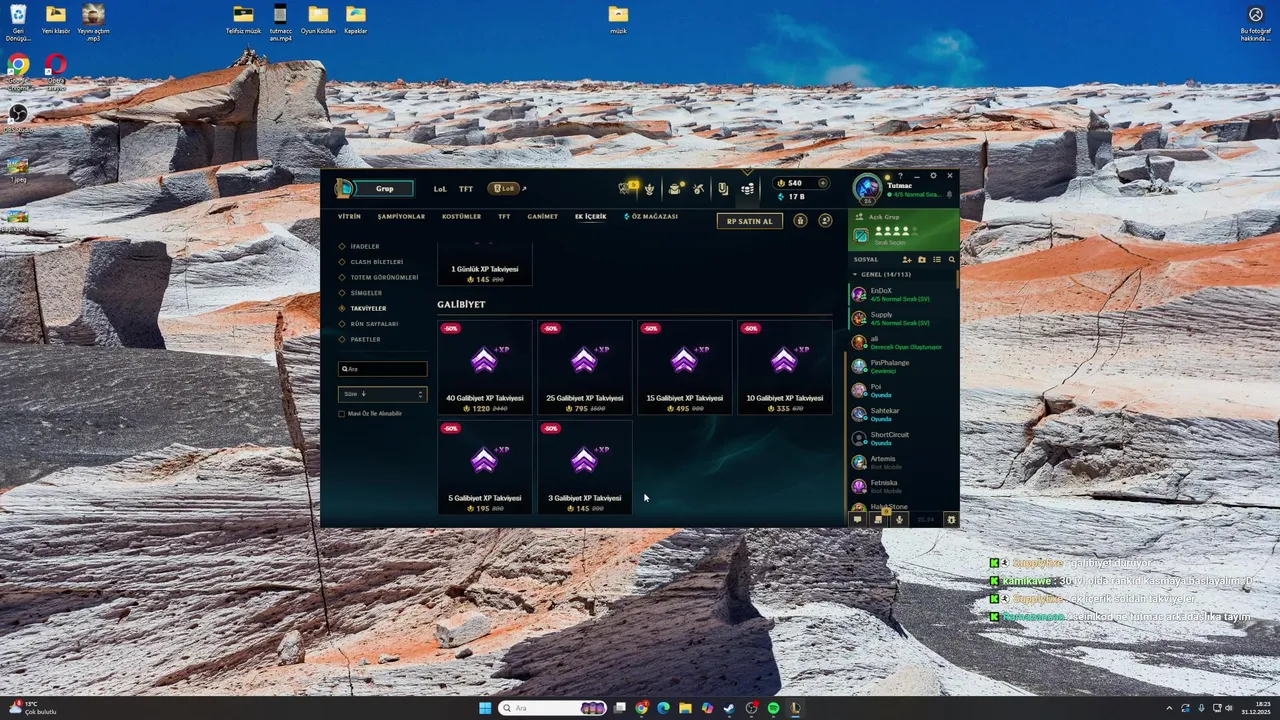The height and width of the screenshot is (720, 1280).
Task: Select the SİMGELER sidebar category
Action: [x=366, y=293]
